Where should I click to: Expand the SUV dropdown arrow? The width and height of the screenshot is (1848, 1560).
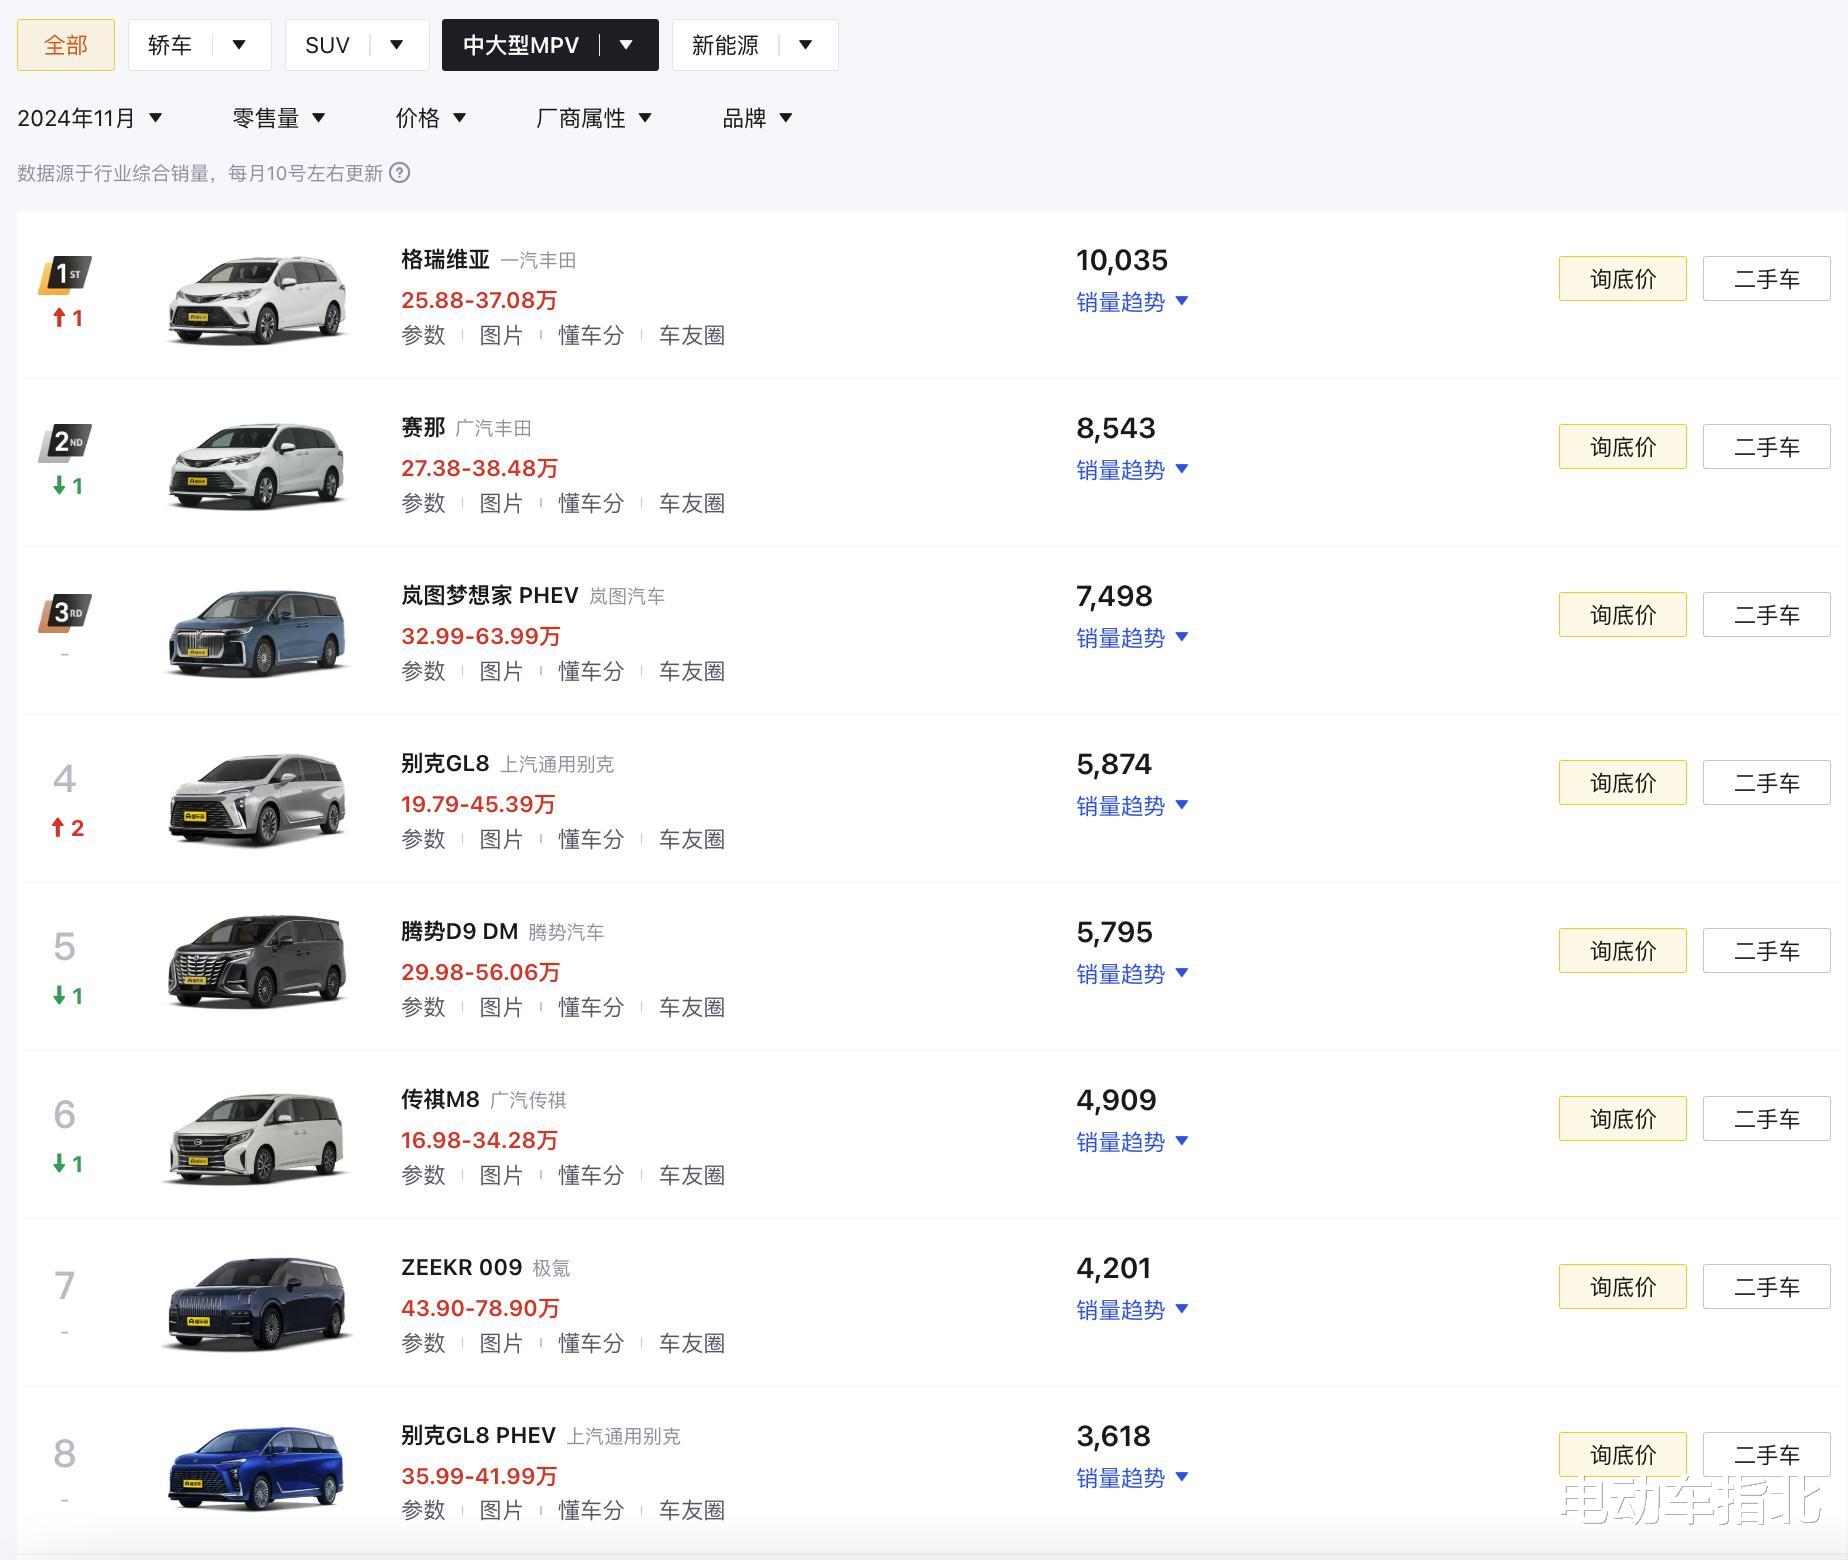(x=397, y=45)
